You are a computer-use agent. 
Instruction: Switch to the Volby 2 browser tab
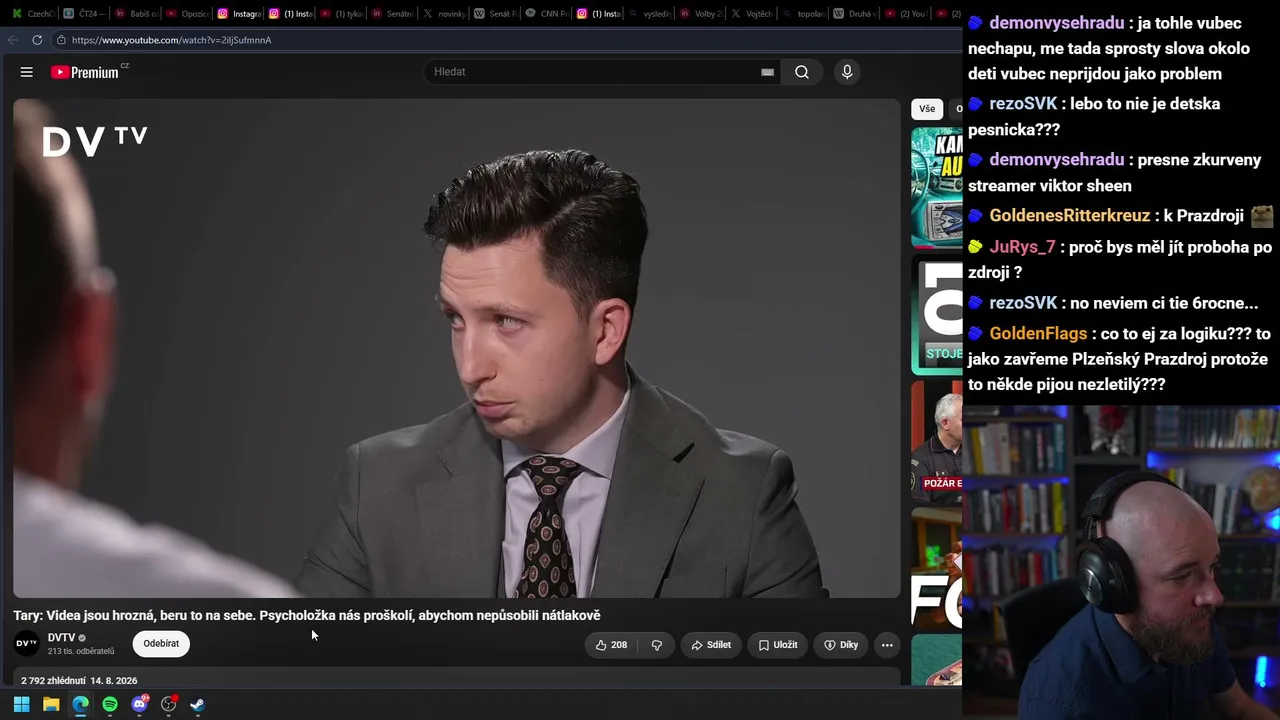pos(701,14)
